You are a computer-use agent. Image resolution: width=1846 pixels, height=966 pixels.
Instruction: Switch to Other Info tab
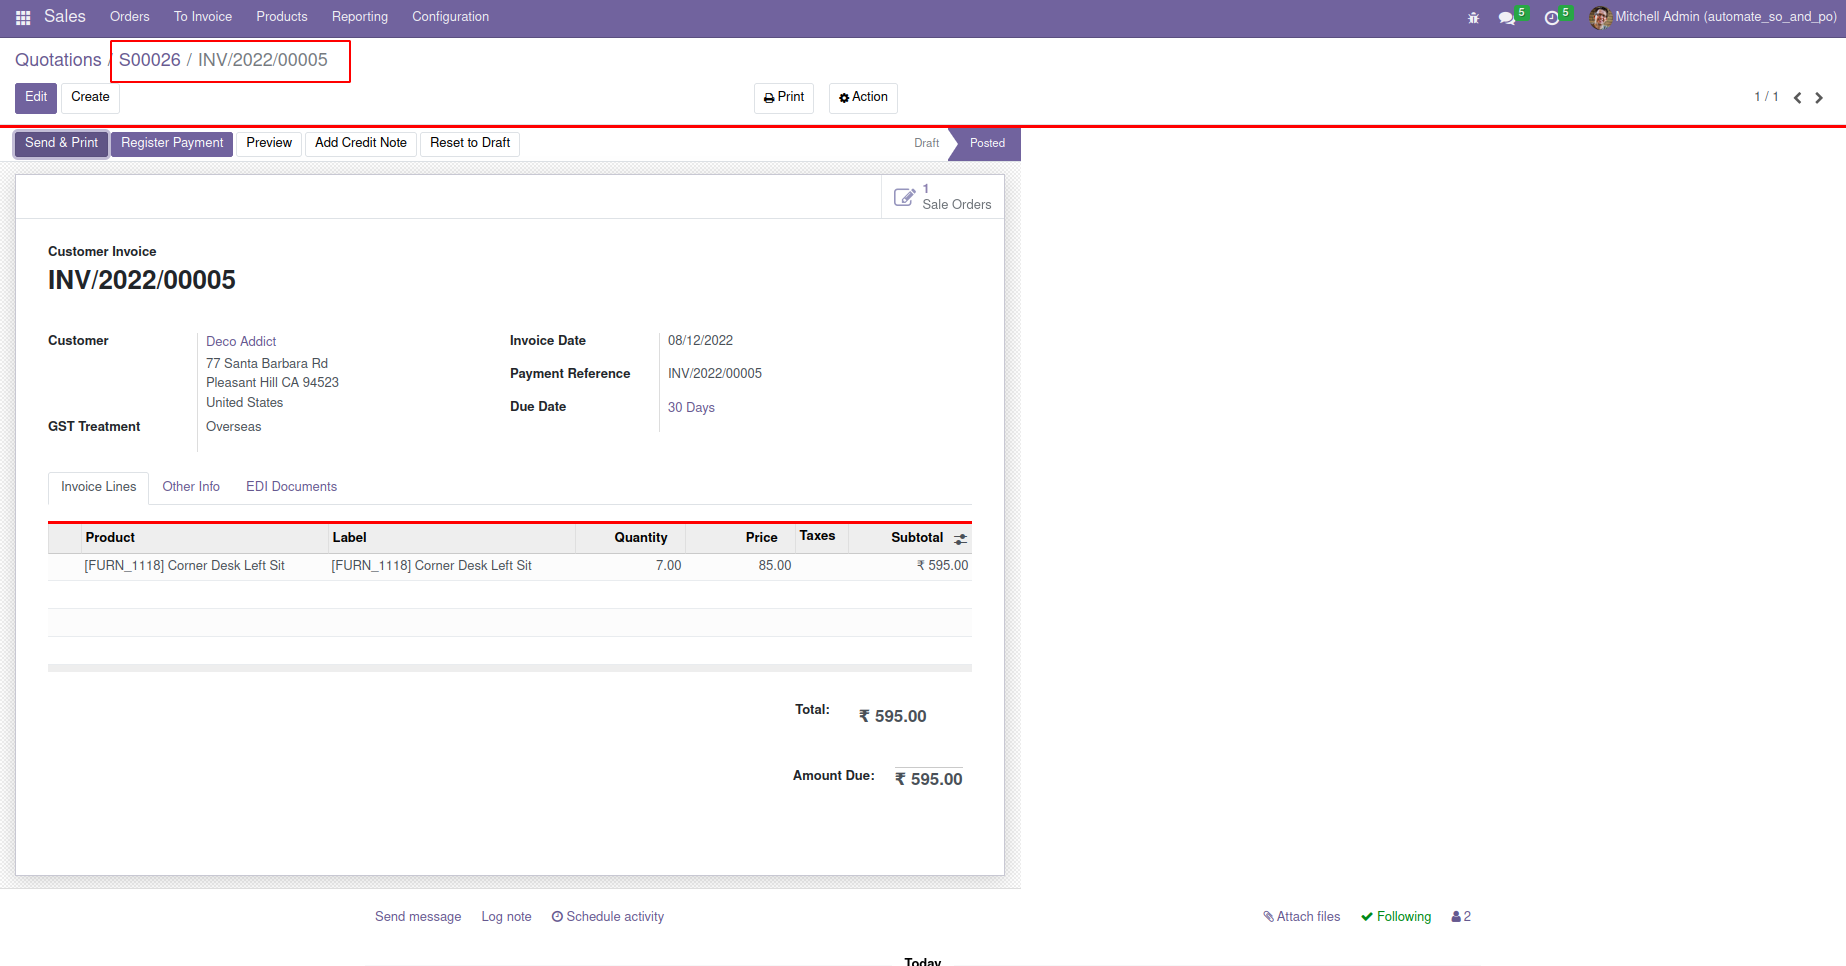pos(191,488)
